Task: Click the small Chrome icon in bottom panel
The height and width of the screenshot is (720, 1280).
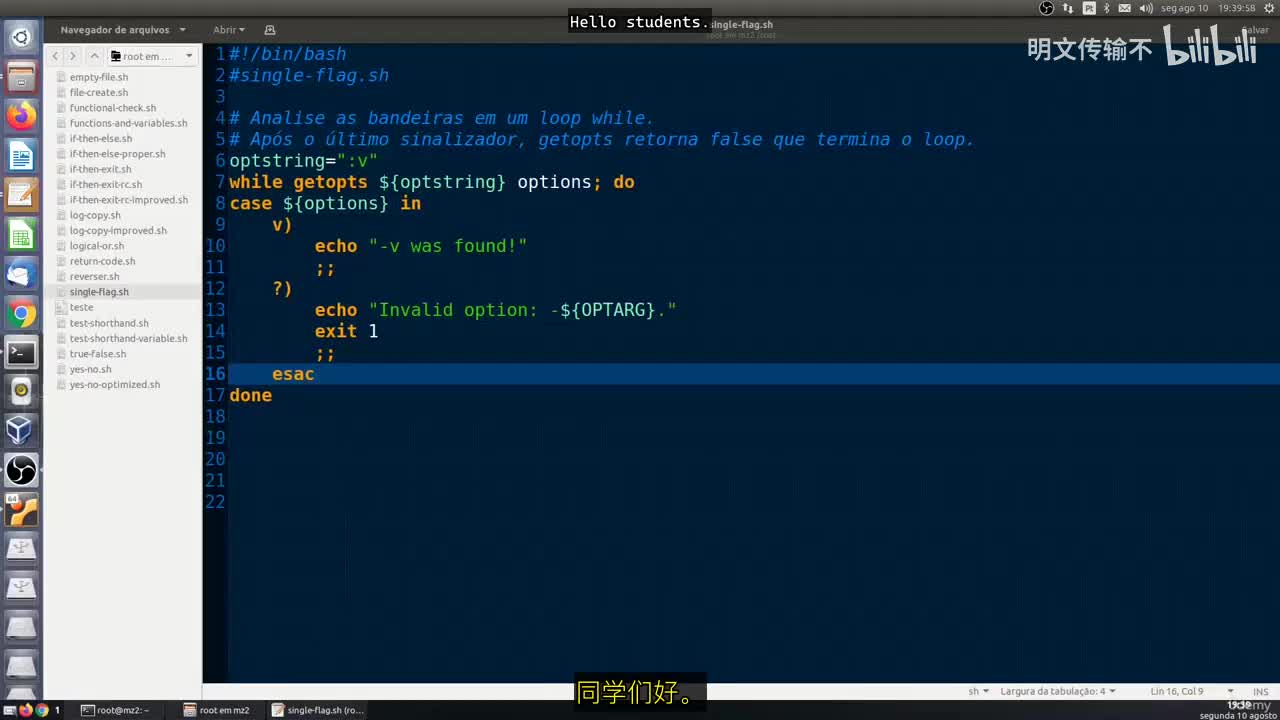Action: 41,710
